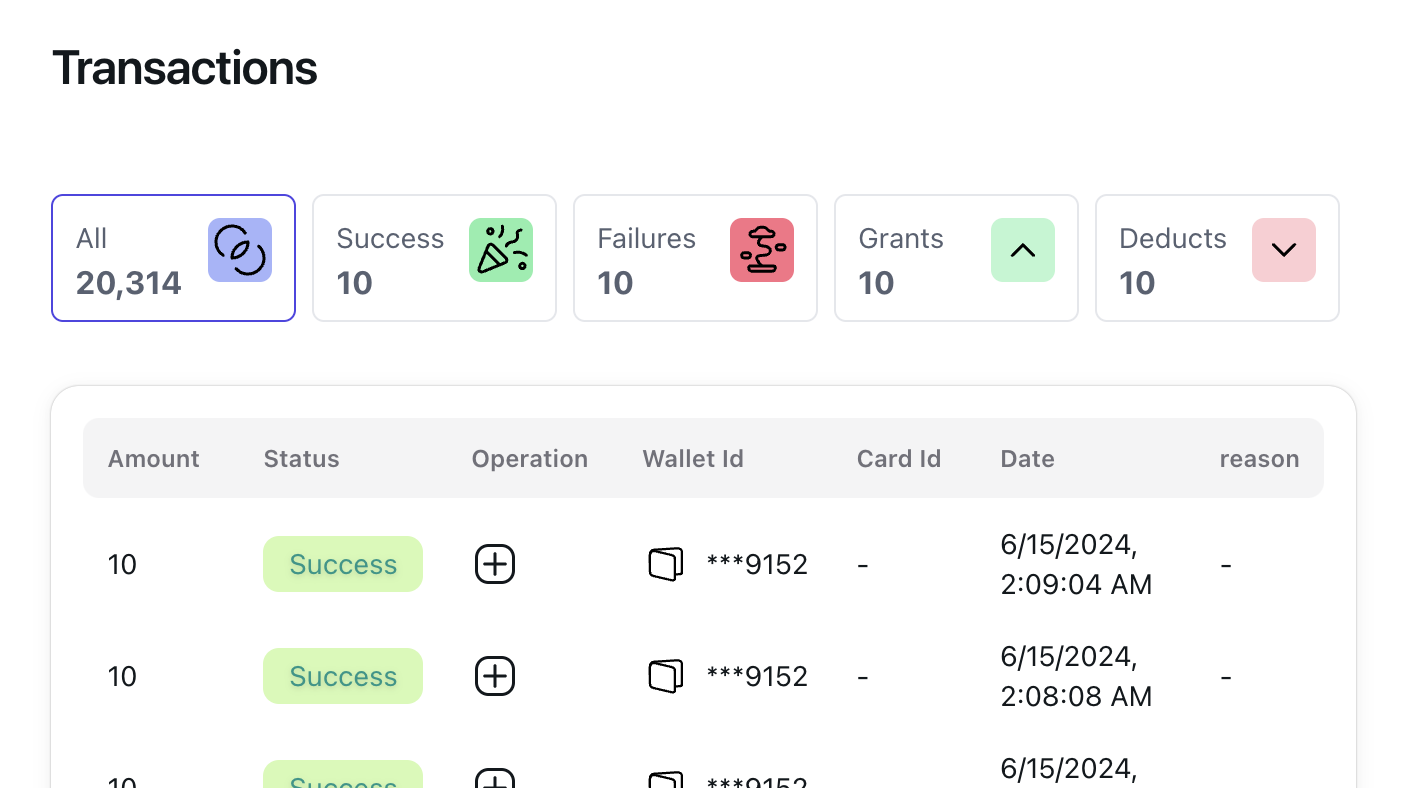Click the Operation column header

coord(530,459)
